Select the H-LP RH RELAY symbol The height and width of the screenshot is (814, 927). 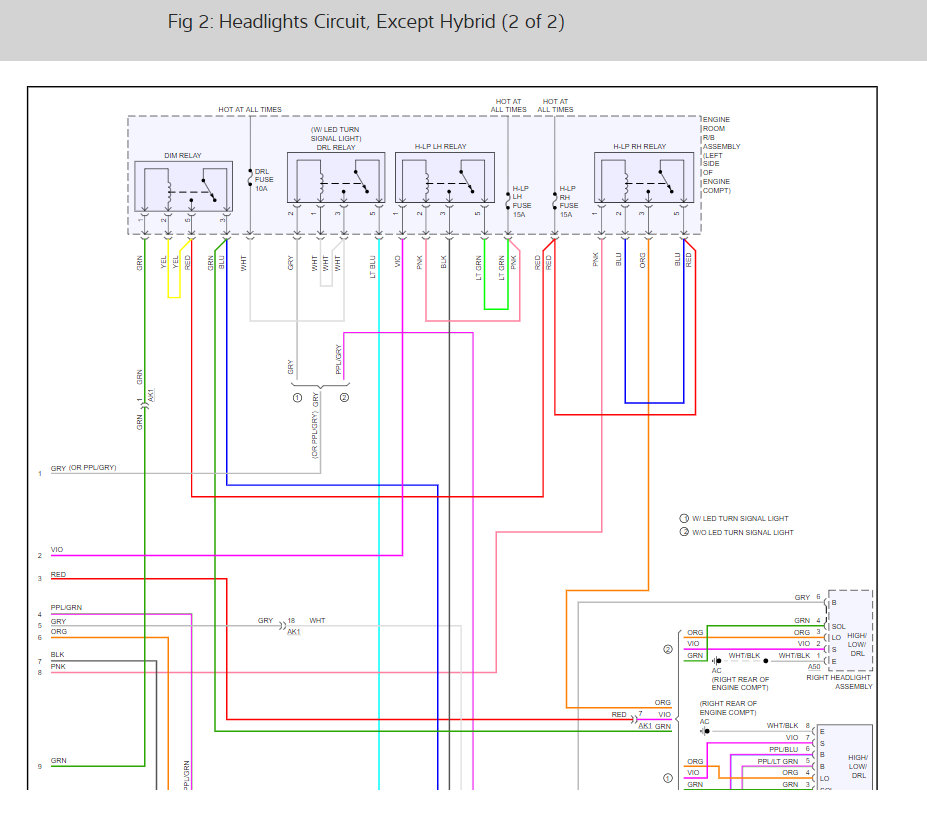click(644, 177)
